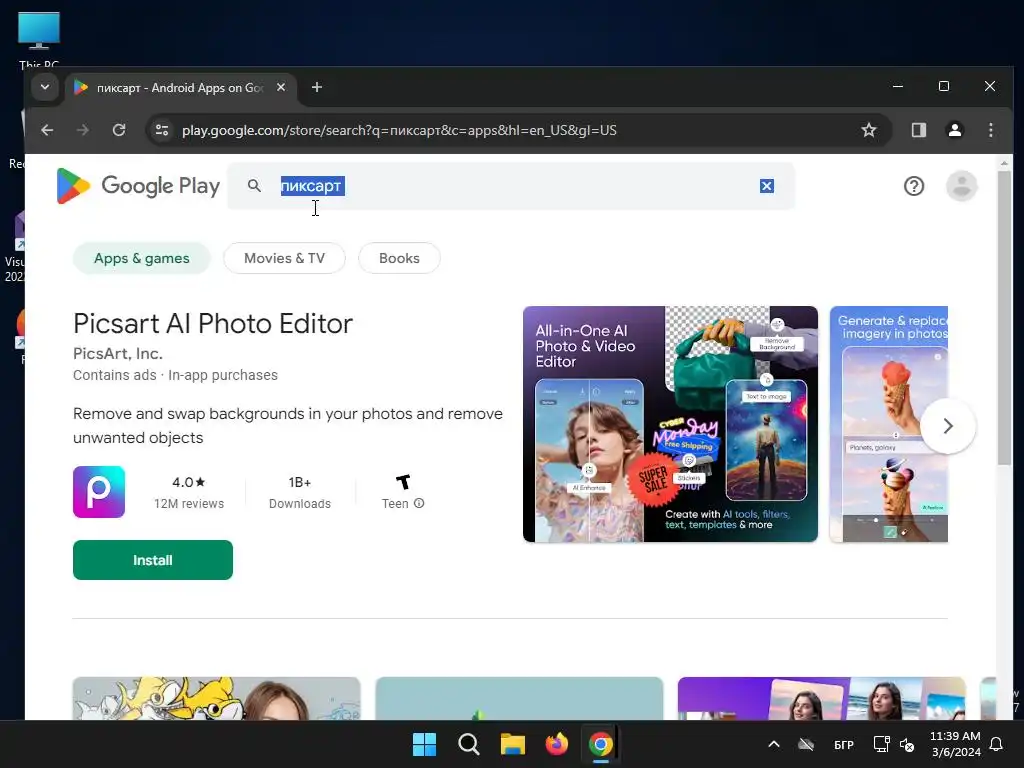Click the Google Play search input field
The image size is (1024, 768).
click(511, 186)
